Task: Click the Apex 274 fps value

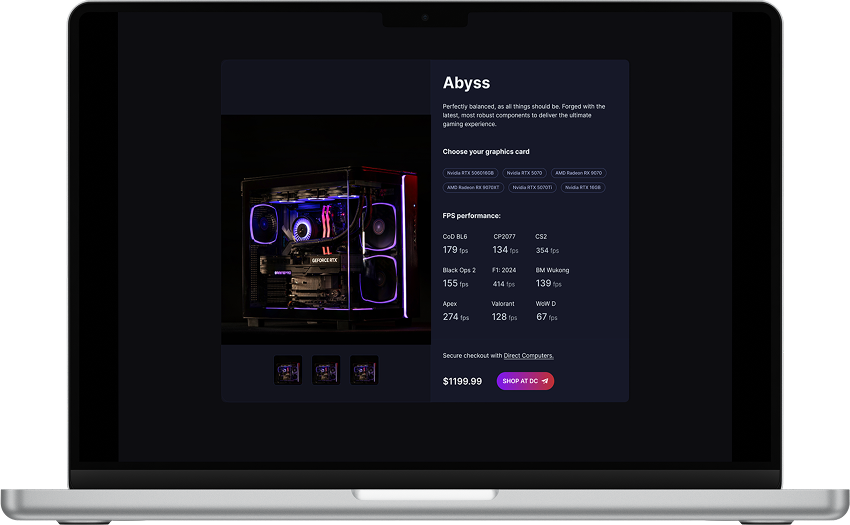Action: pyautogui.click(x=455, y=317)
